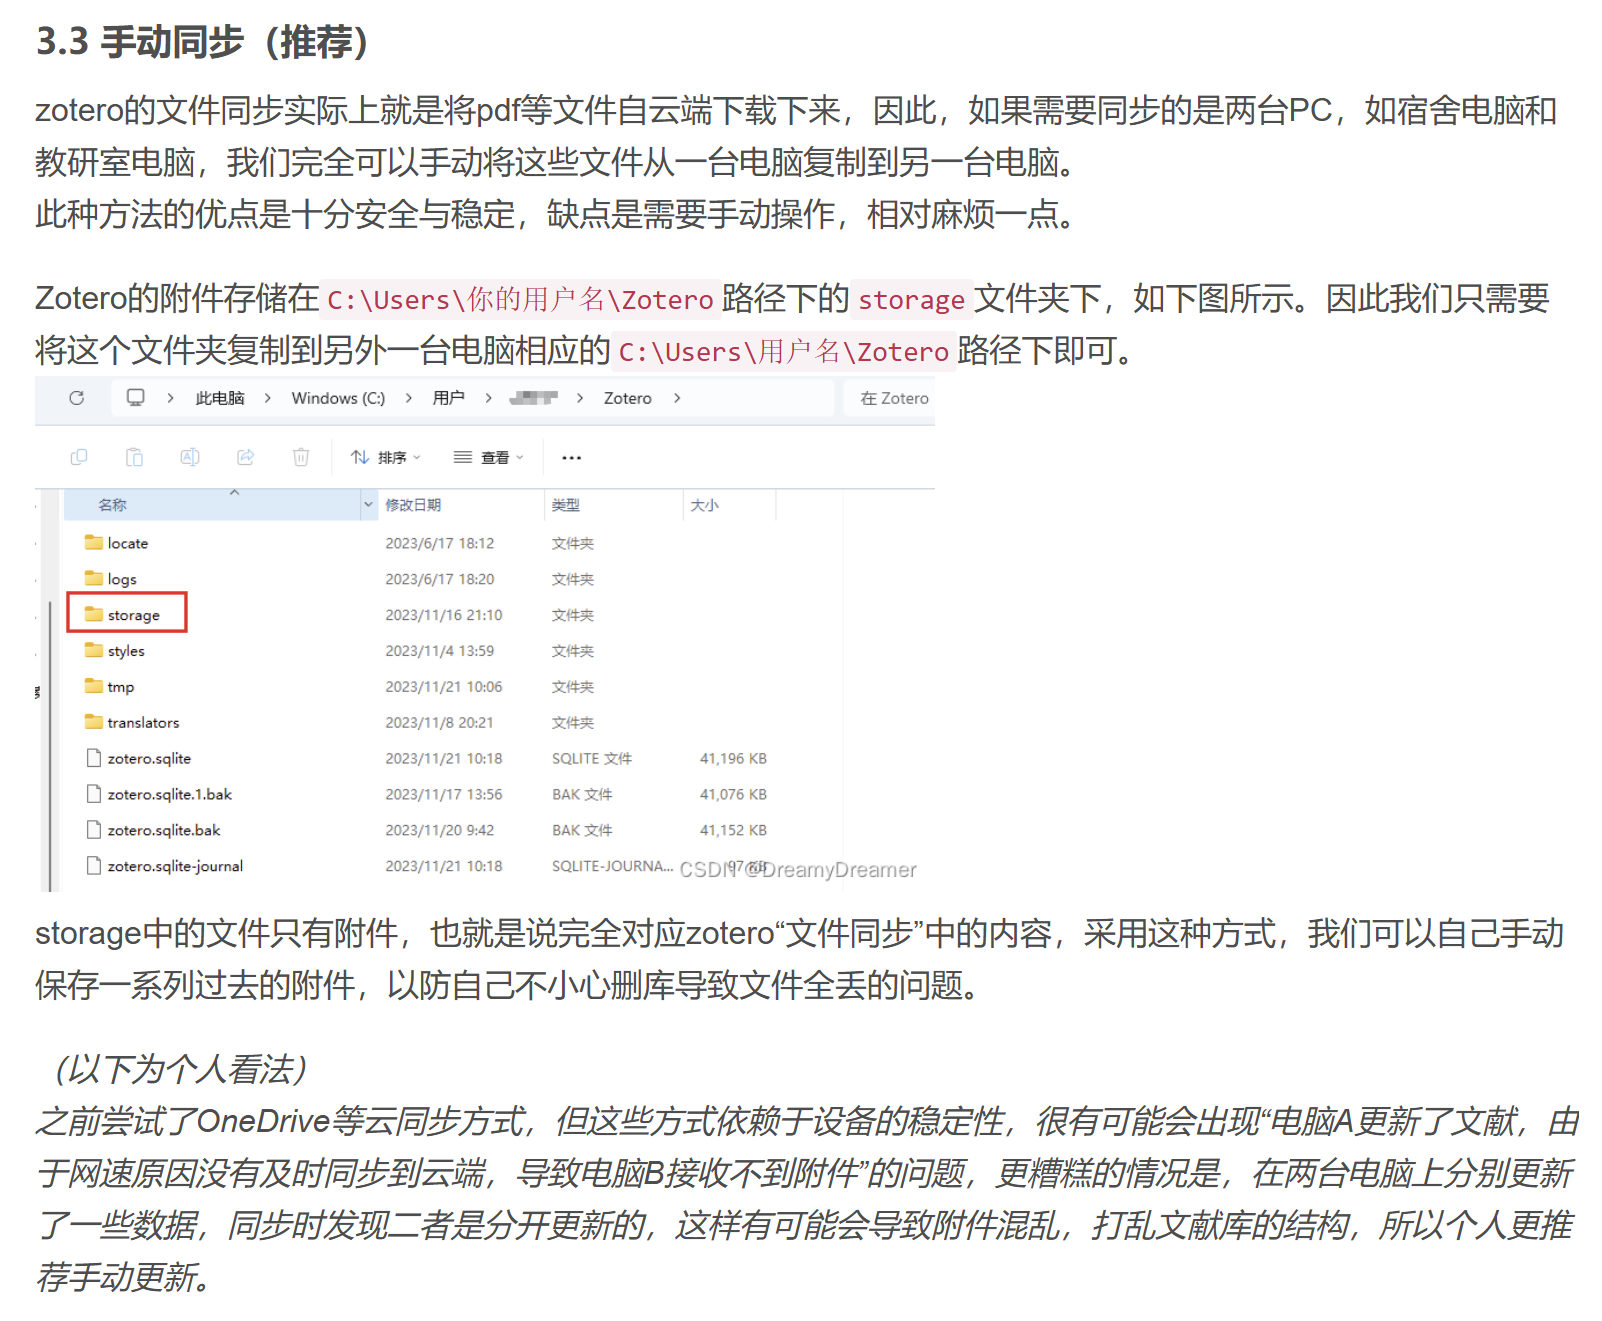This screenshot has height=1321, width=1602.
Task: Click the size 41,196 KB
Action: coord(733,758)
